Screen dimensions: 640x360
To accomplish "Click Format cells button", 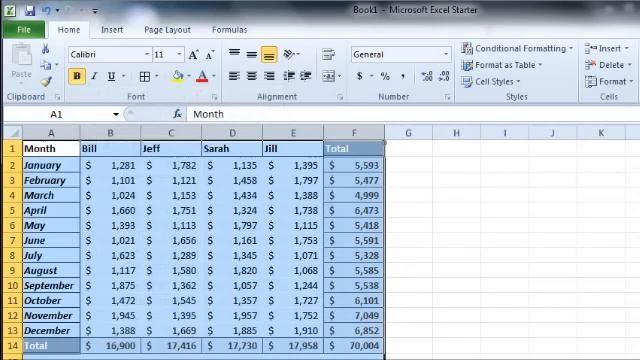I will pos(609,82).
